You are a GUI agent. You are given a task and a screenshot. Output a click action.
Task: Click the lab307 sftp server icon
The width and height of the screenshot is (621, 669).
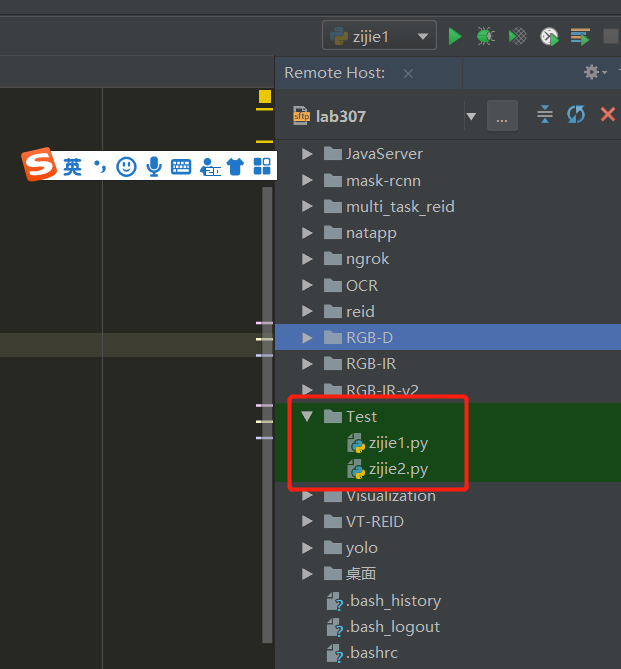(301, 116)
